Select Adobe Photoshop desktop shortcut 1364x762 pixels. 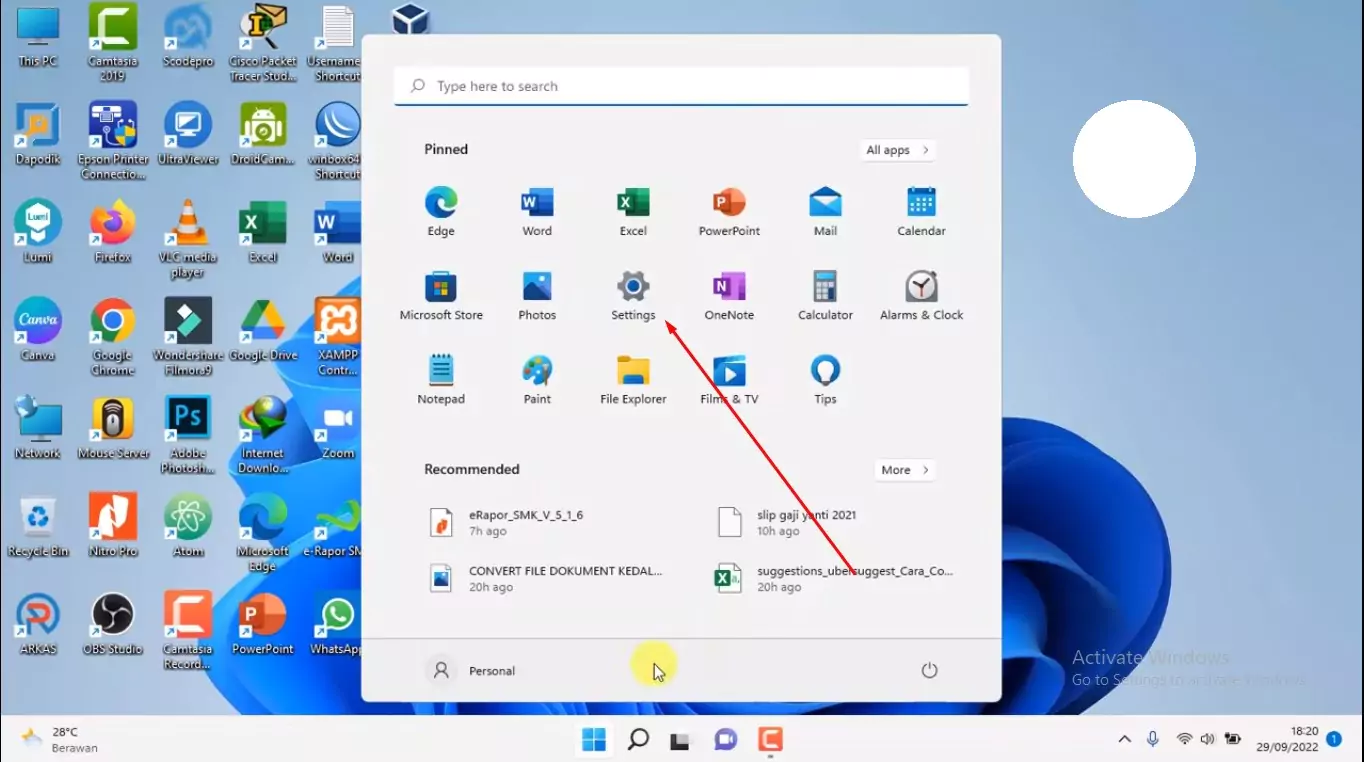[x=188, y=434]
